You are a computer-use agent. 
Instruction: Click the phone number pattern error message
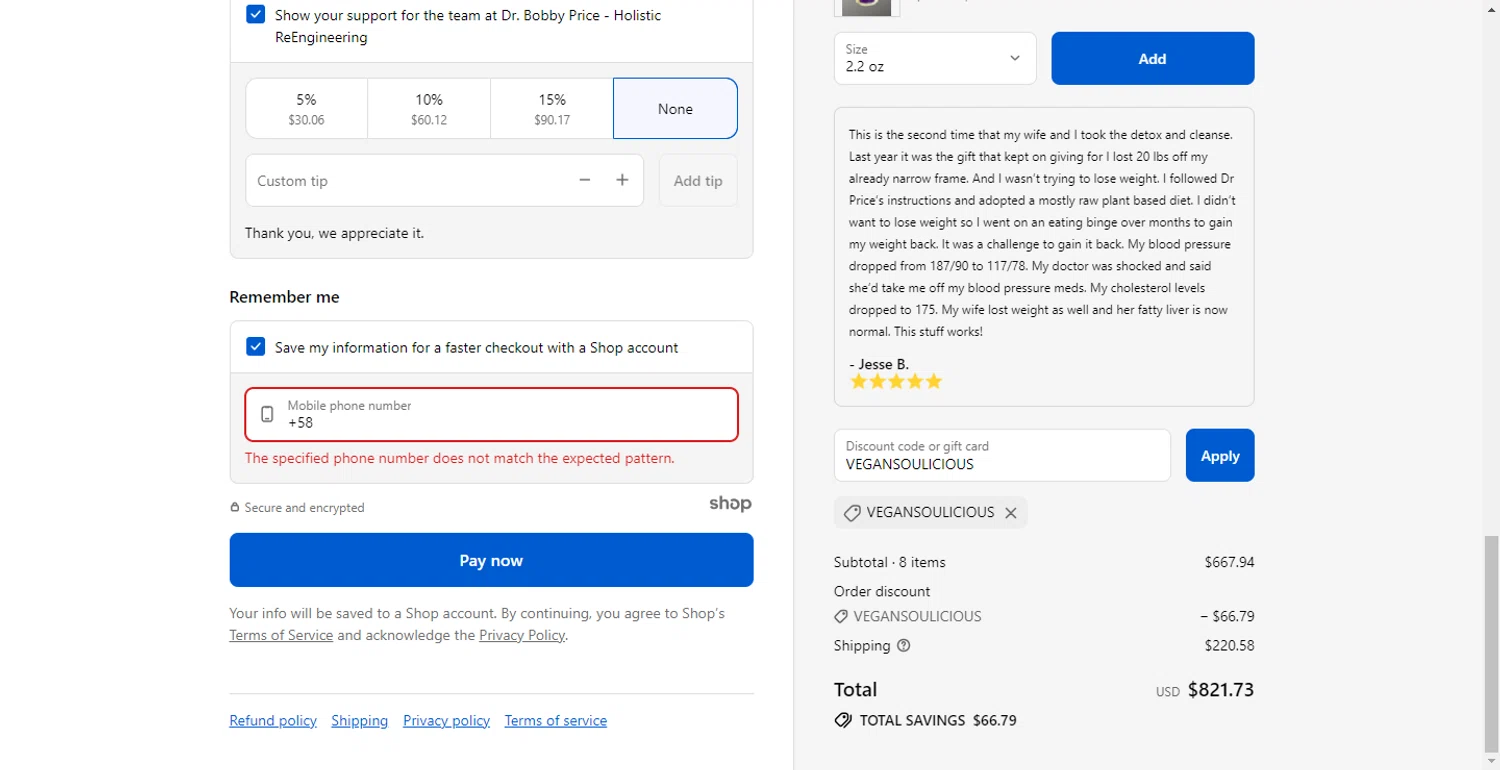(x=460, y=458)
